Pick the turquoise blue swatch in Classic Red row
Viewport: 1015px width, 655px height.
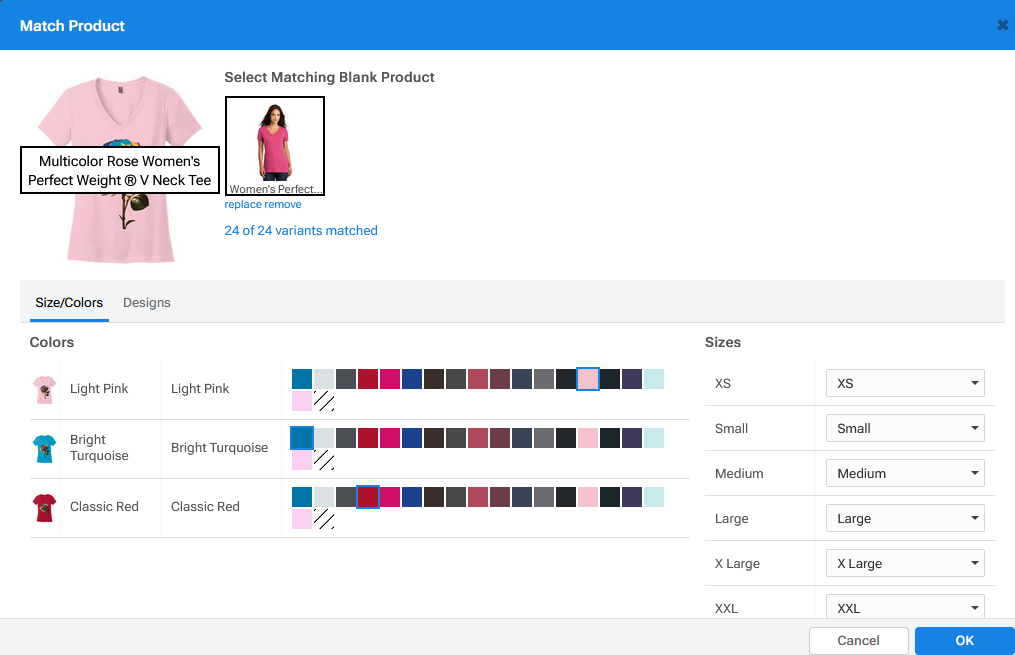(x=302, y=497)
